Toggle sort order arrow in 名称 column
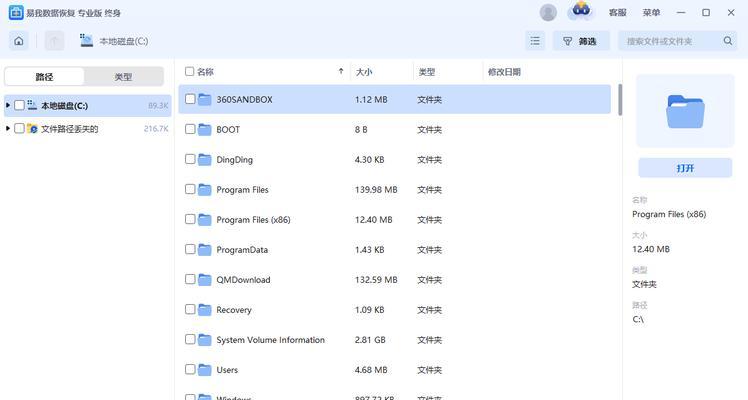This screenshot has width=748, height=400. pyautogui.click(x=341, y=72)
